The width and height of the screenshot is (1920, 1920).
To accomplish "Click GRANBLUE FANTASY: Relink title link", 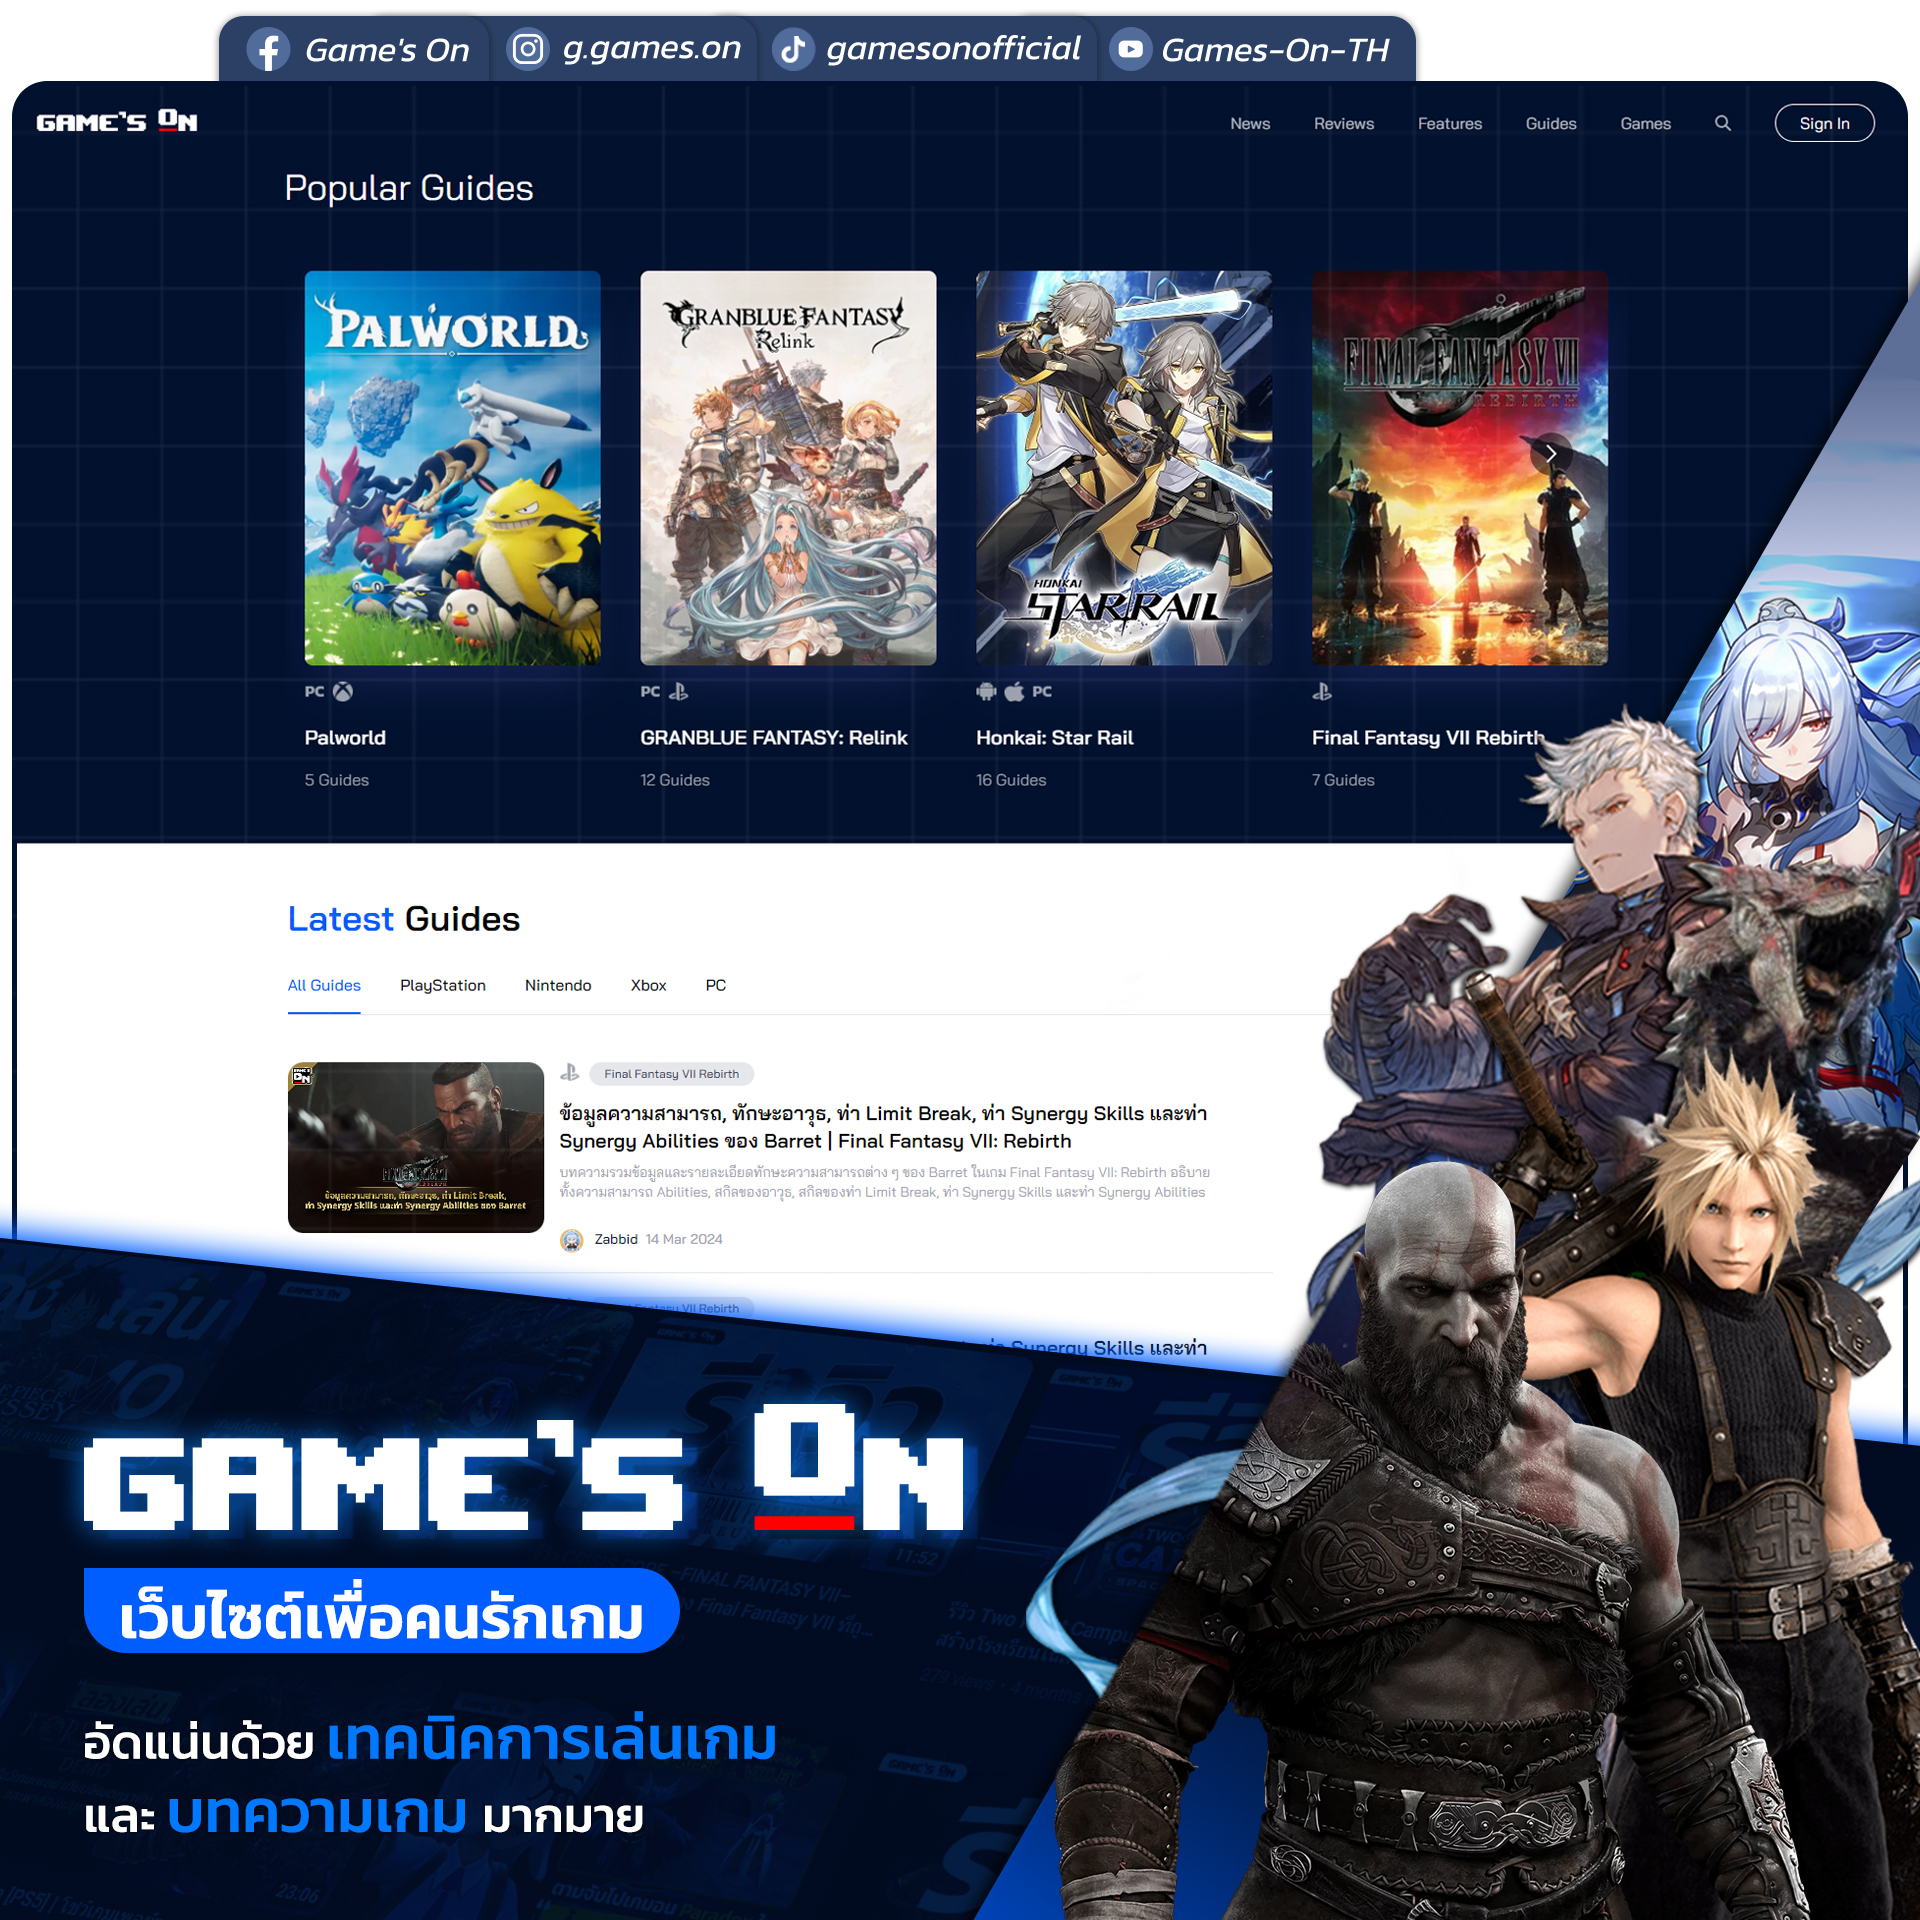I will click(x=774, y=737).
